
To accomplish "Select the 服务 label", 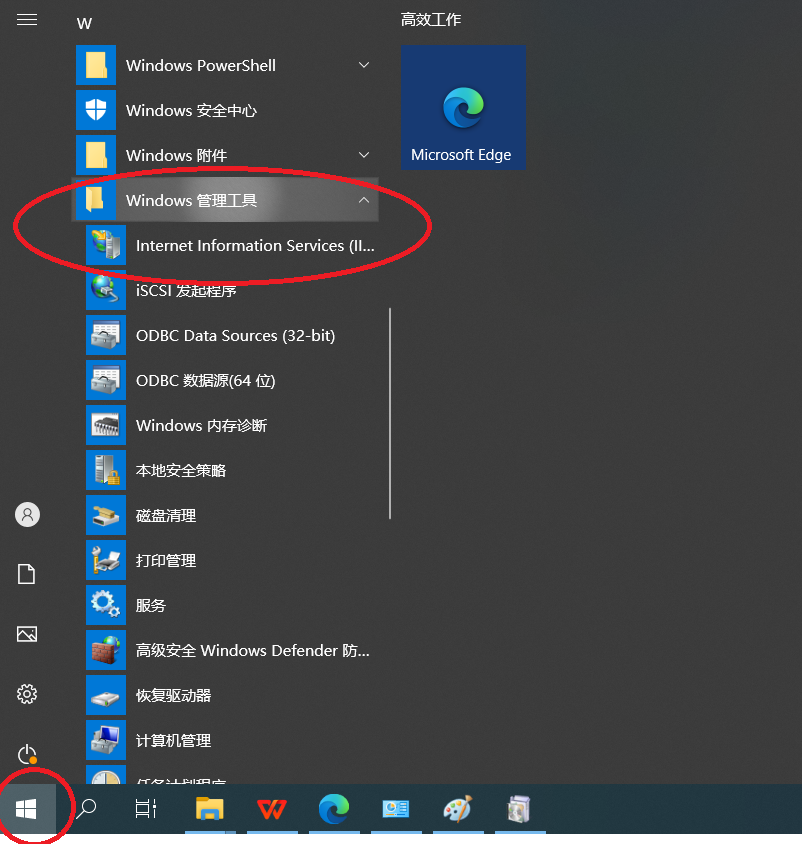I will [x=151, y=606].
